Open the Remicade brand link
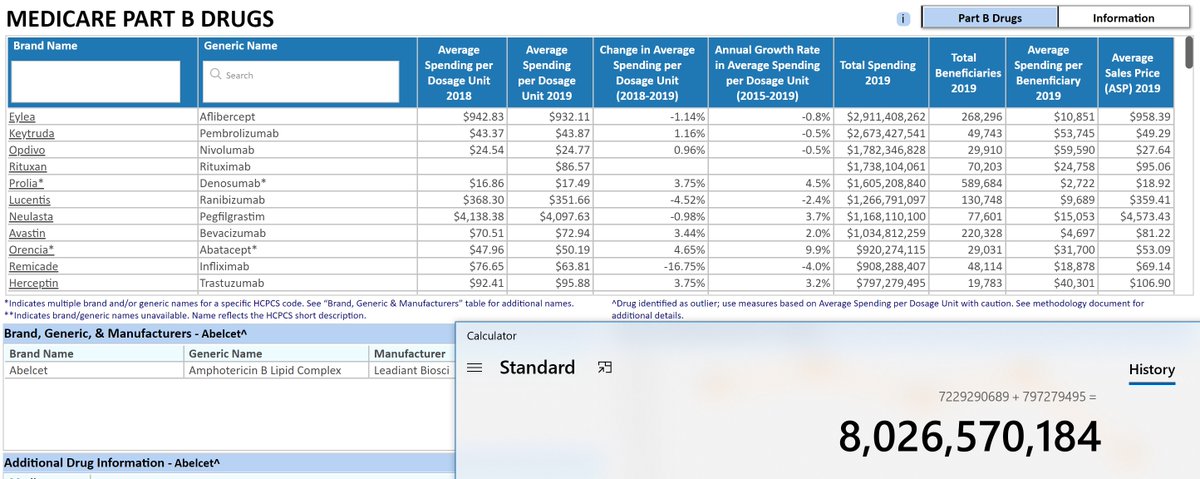This screenshot has width=1200, height=479. point(33,267)
